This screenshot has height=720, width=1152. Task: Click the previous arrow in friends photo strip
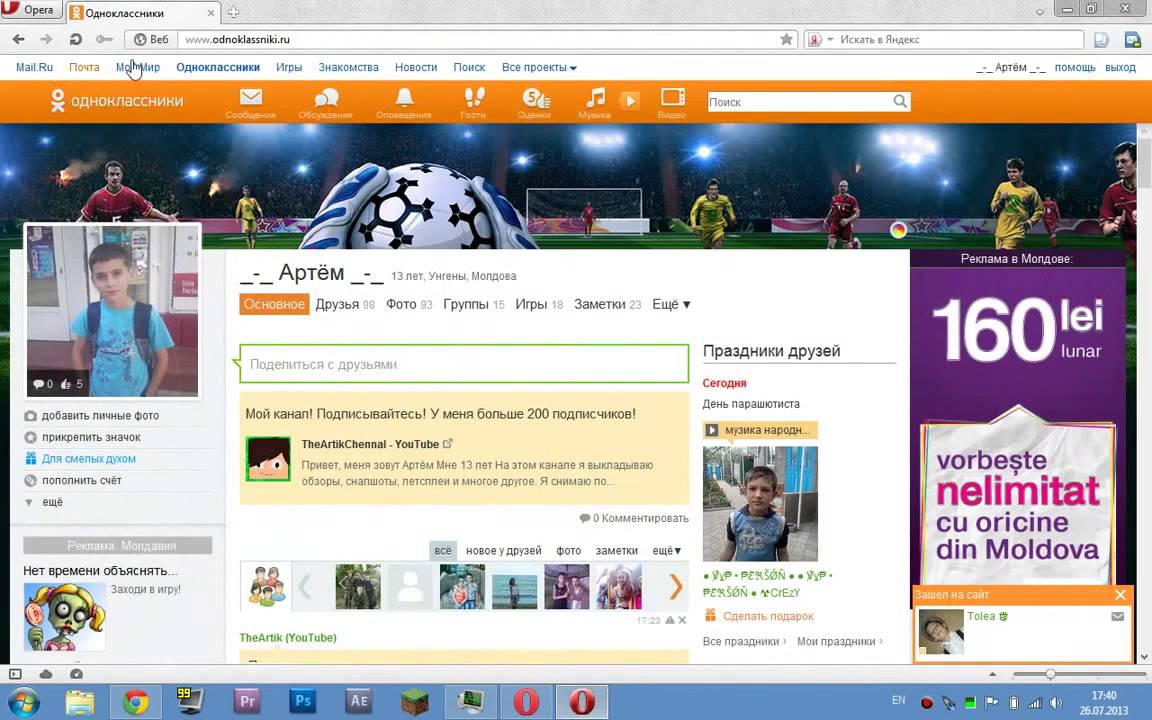tap(304, 586)
